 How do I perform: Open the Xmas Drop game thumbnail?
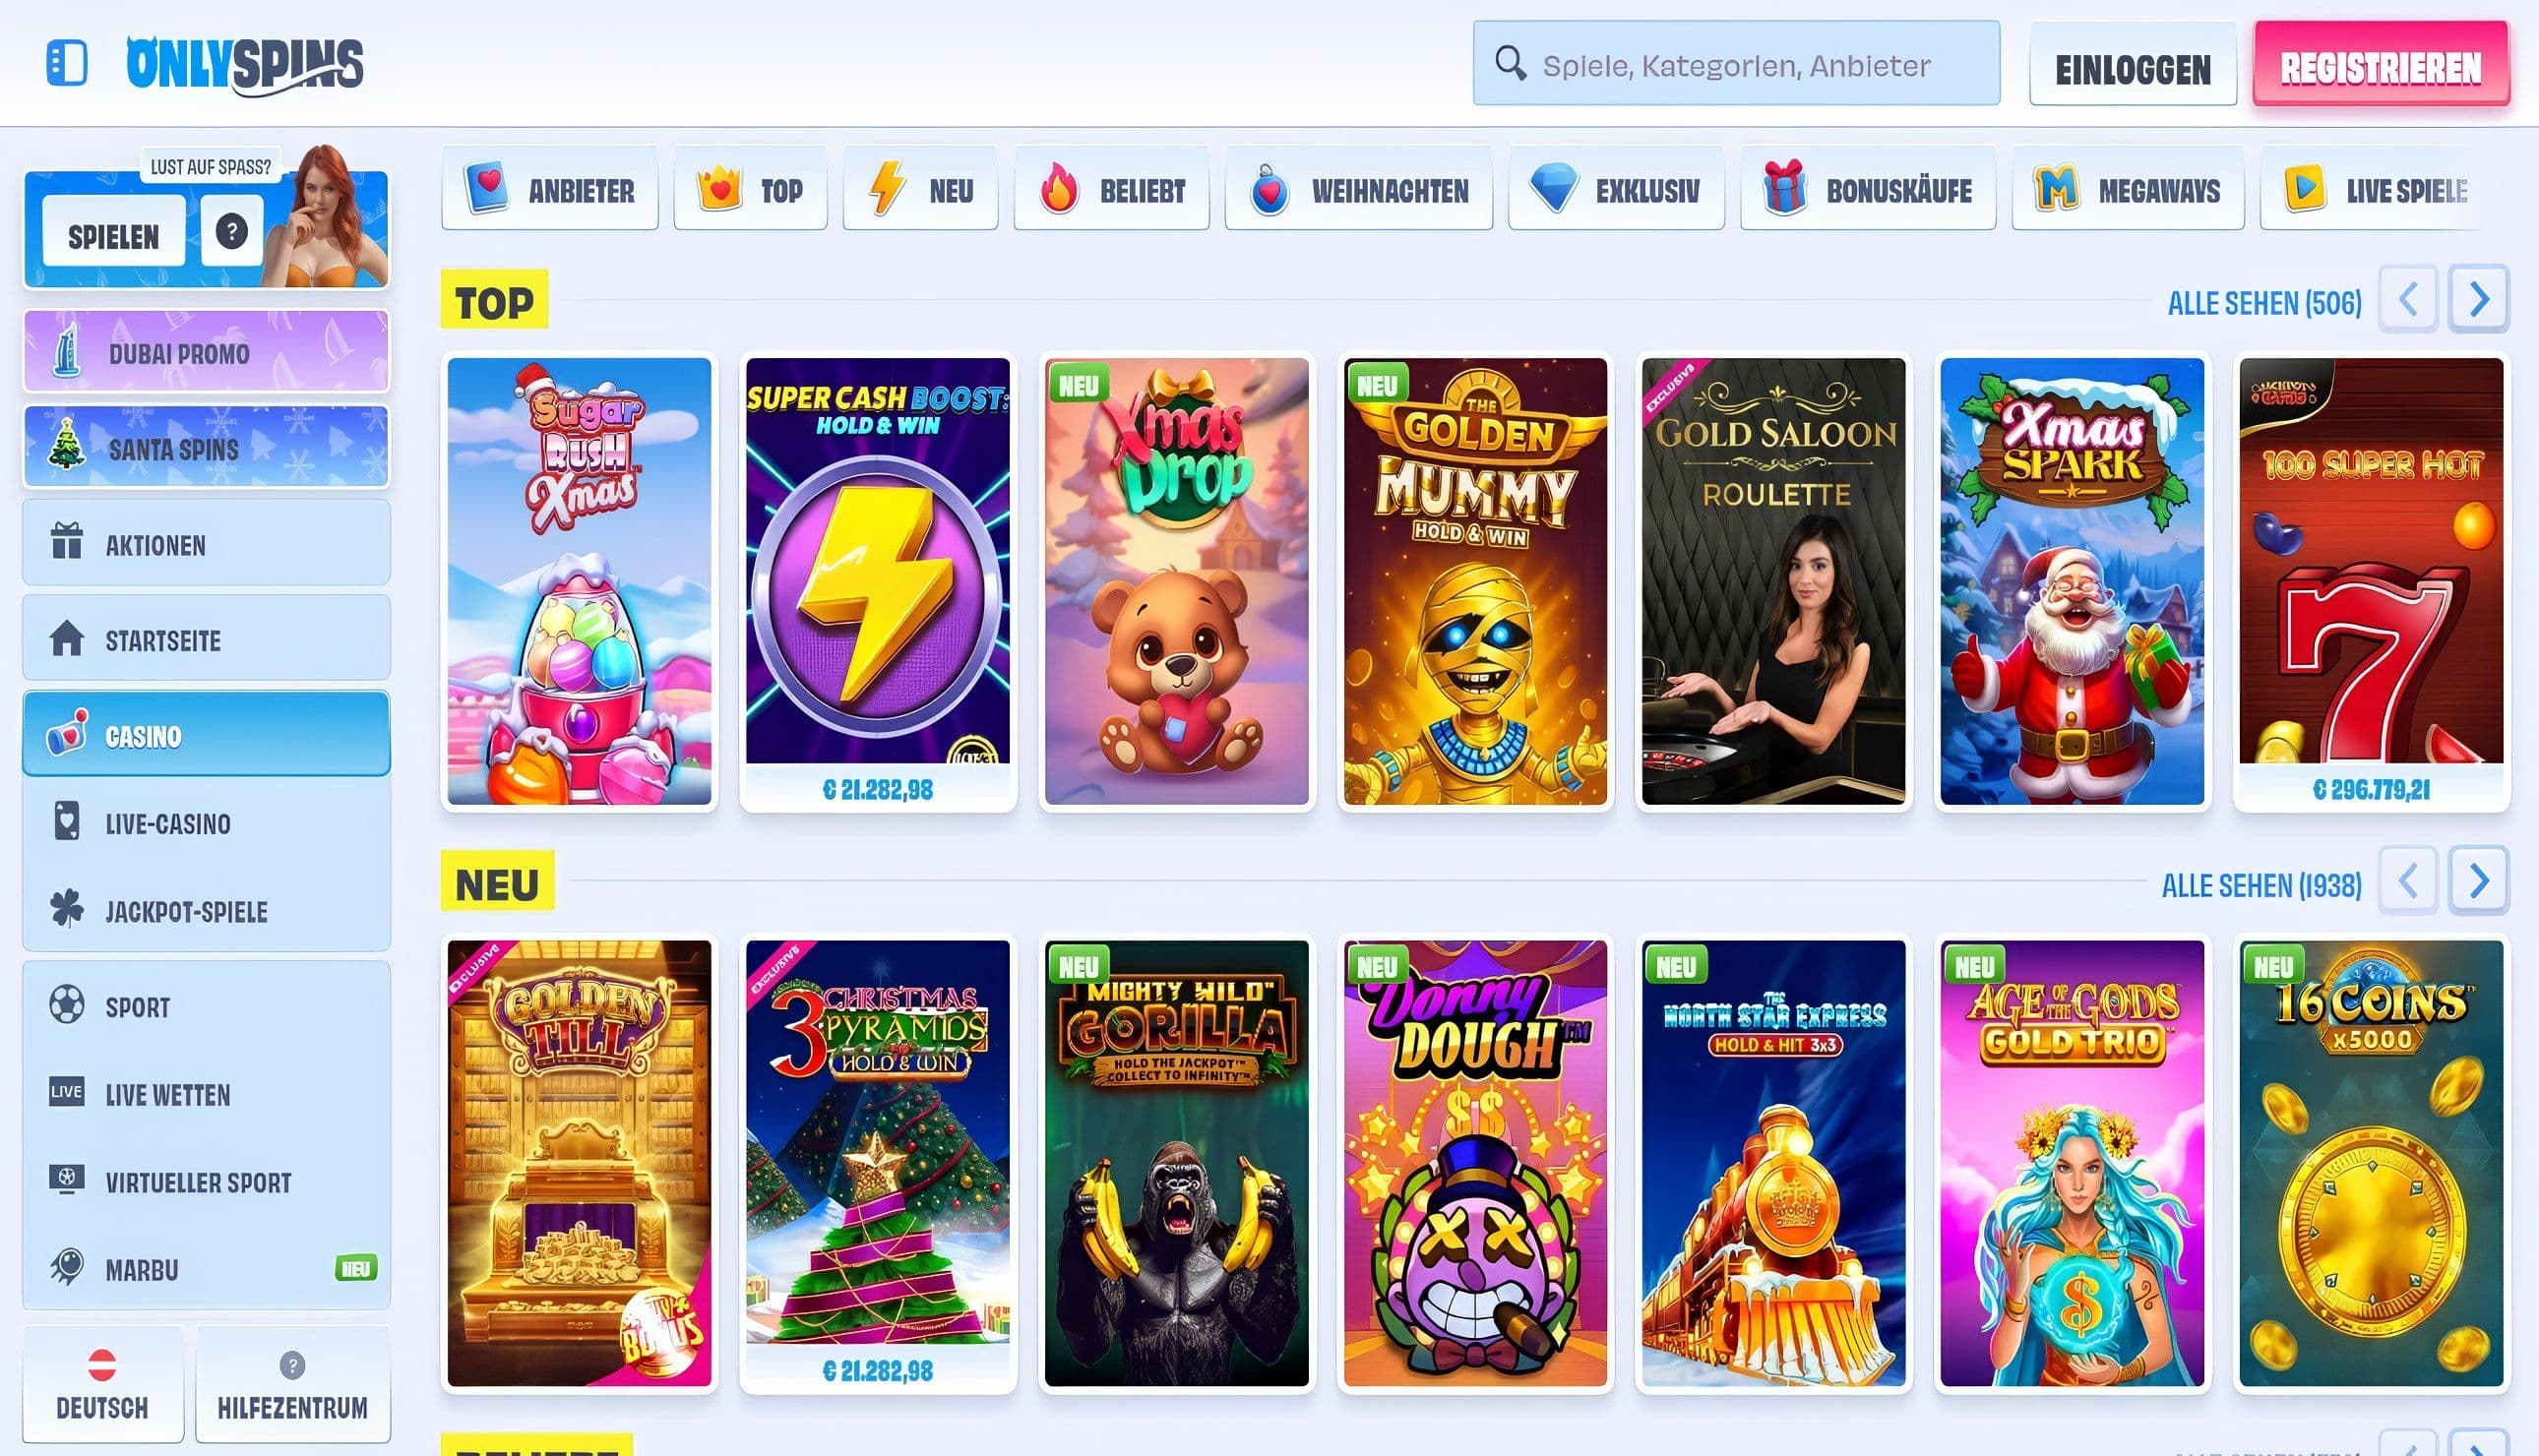1176,580
